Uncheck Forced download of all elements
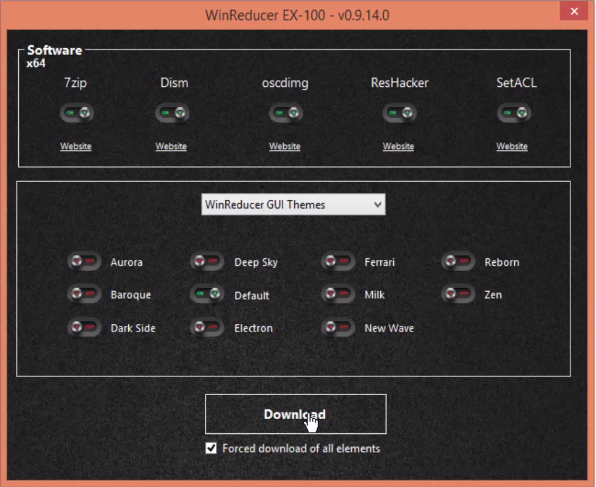The image size is (596, 487). (211, 448)
